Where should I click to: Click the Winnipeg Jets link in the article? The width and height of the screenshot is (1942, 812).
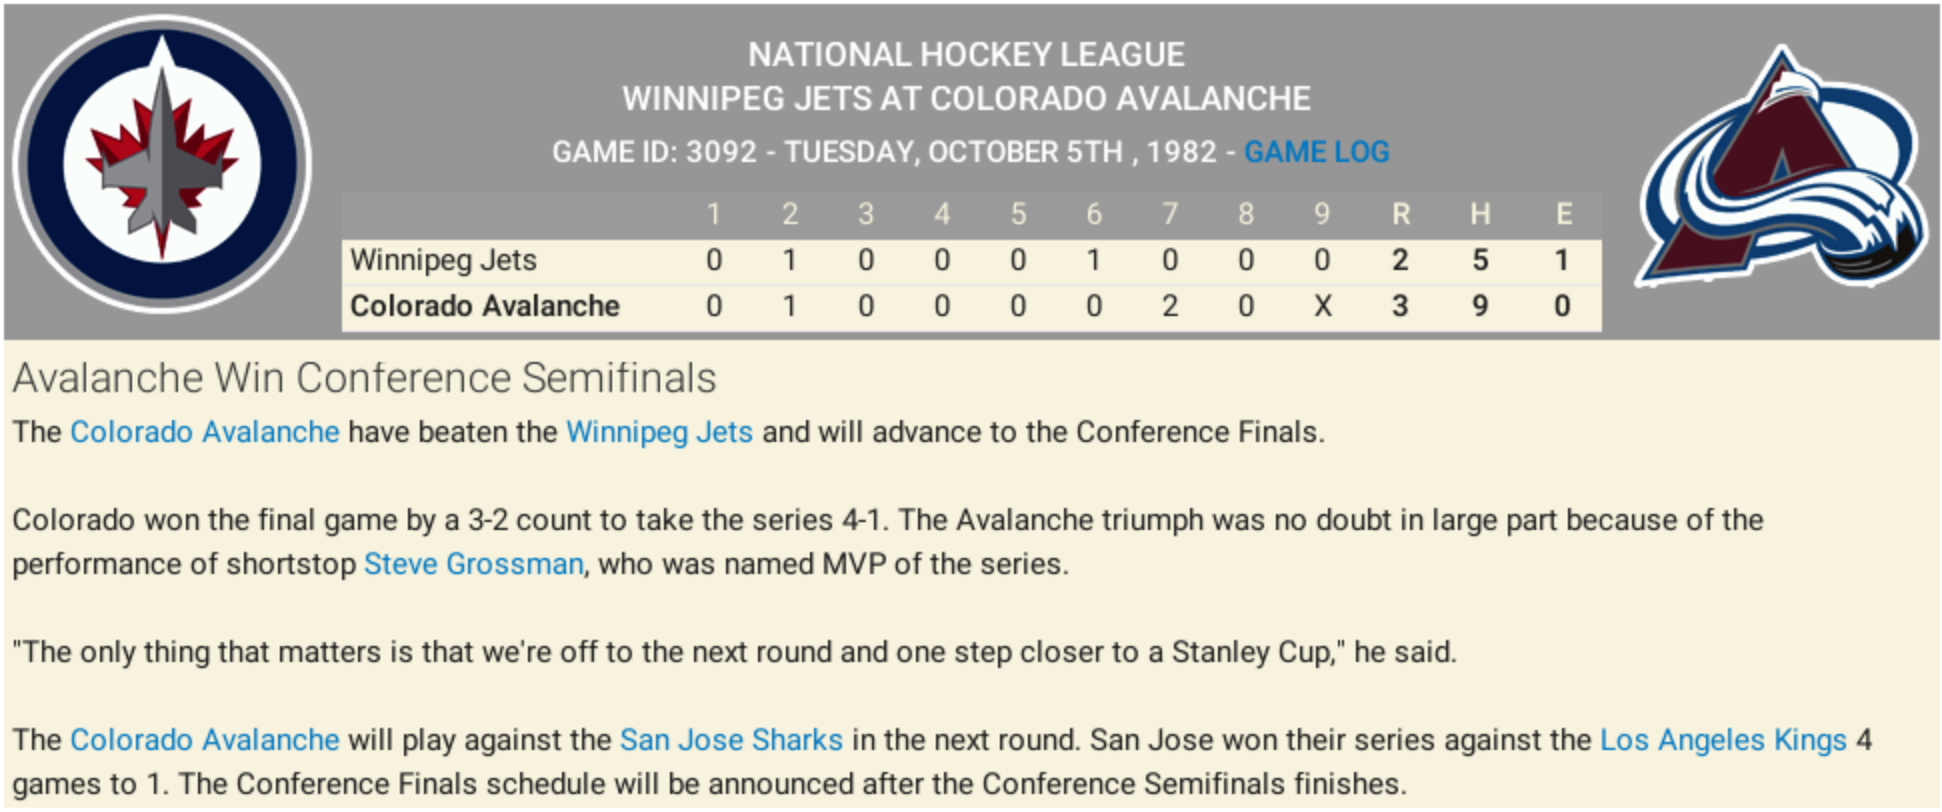pos(659,432)
